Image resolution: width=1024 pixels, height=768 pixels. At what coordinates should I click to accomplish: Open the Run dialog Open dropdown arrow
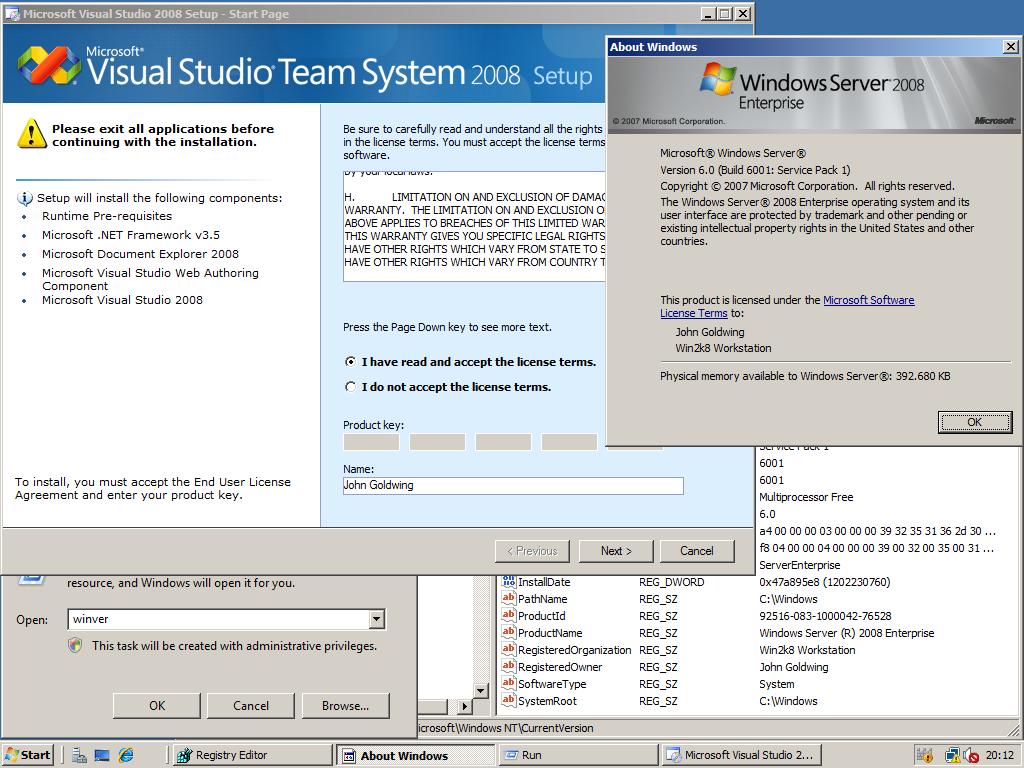coord(377,619)
